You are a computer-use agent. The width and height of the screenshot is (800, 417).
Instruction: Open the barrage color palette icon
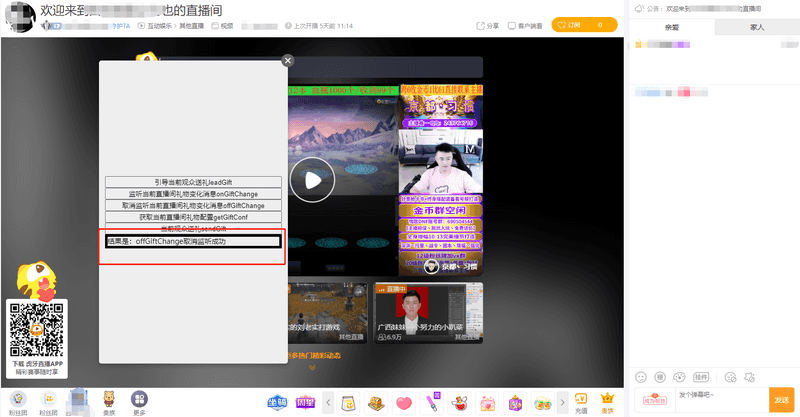point(679,377)
